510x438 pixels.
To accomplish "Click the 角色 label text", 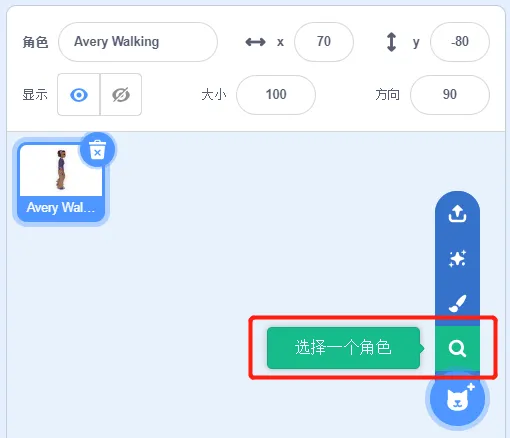I will point(35,42).
